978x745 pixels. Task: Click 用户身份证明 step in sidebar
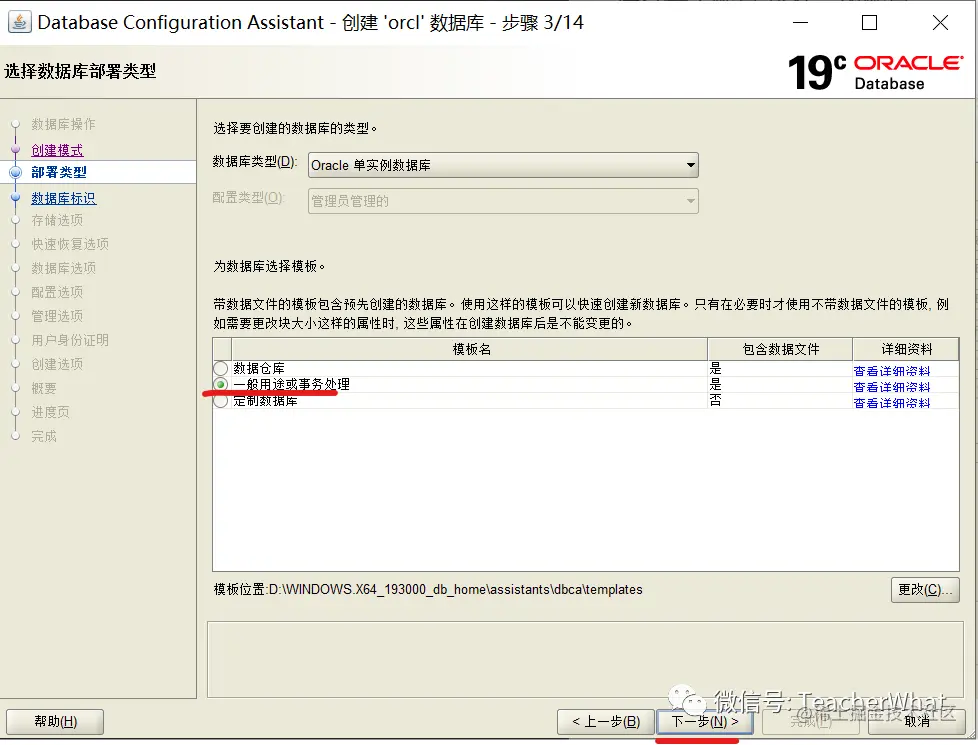tap(70, 340)
